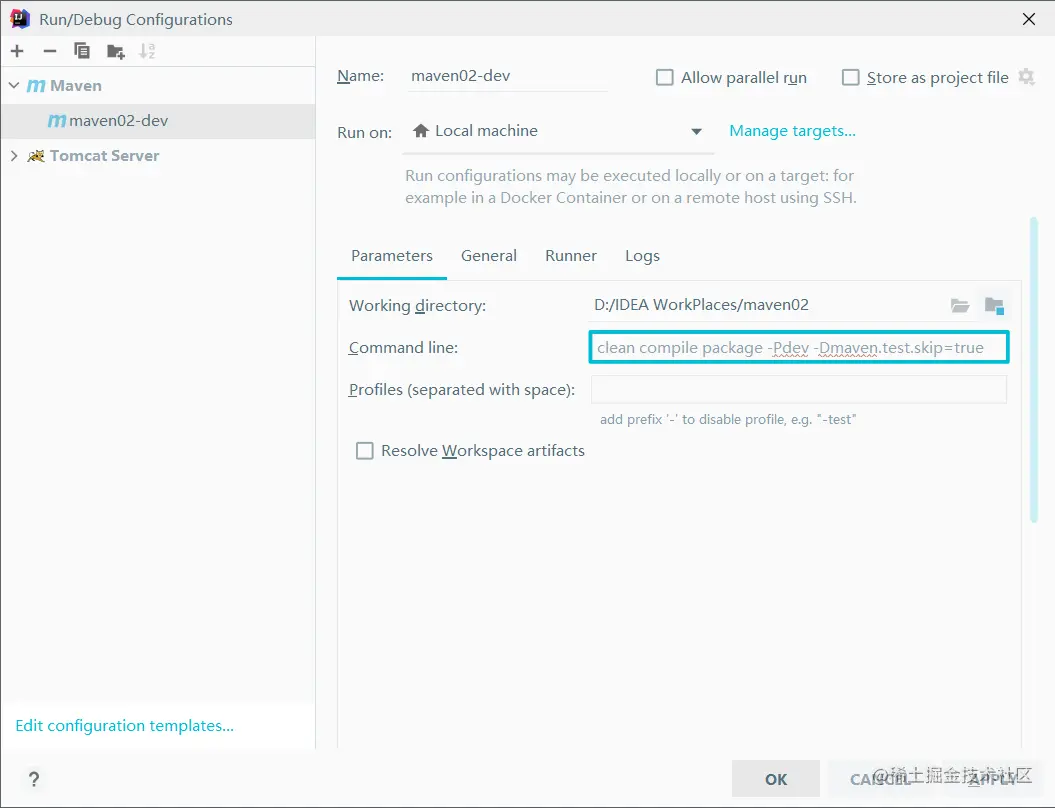Open the Runner tab

pyautogui.click(x=571, y=256)
